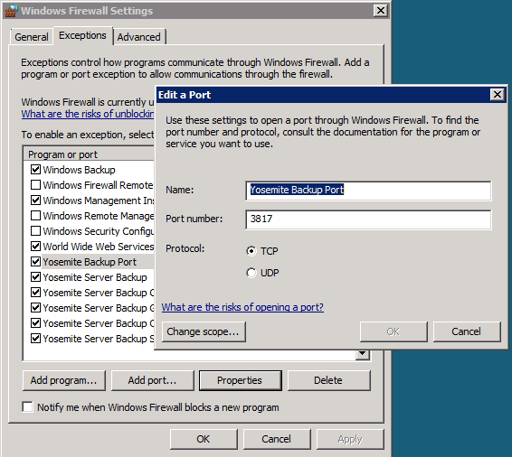Screen dimensions: 512x457
Task: Click the Windows Firewall title bar icon
Action: 12,11
